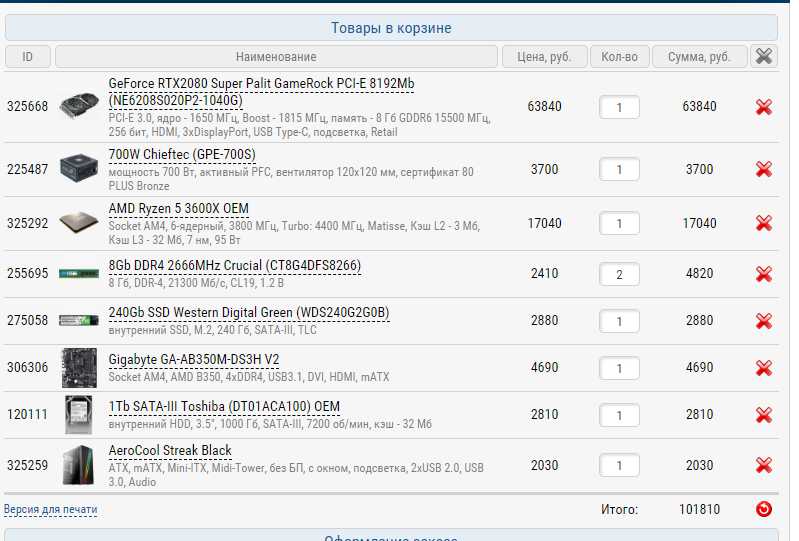
Task: Edit quantity field for AMD Ryzen 5
Action: pos(619,223)
